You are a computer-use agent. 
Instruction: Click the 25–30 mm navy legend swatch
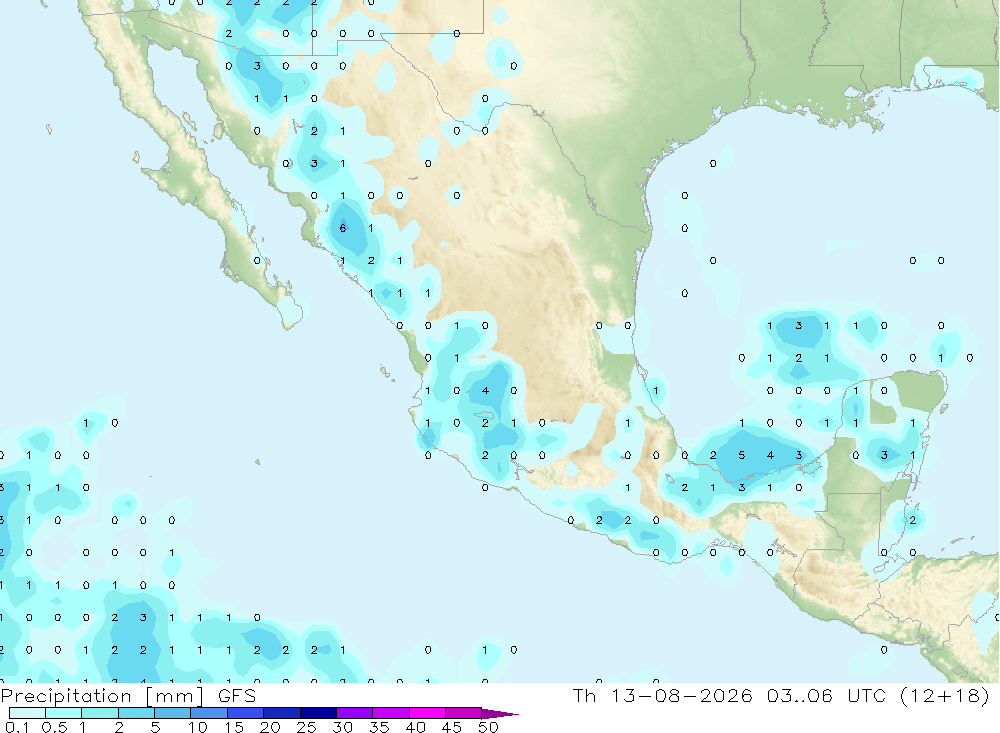point(318,713)
